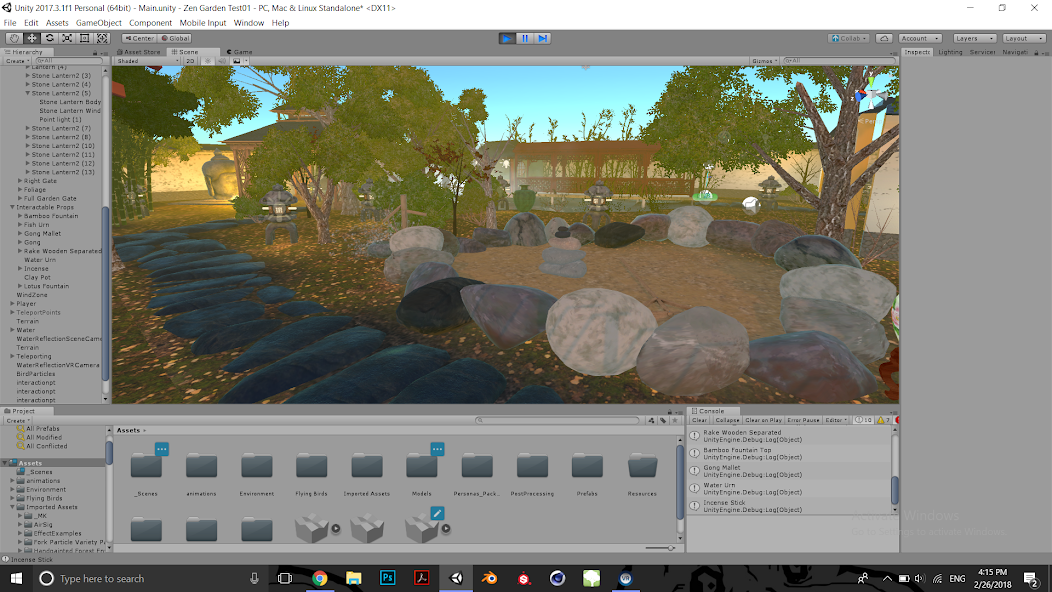Click the Clear button in the Console
The height and width of the screenshot is (592, 1052).
coord(698,419)
